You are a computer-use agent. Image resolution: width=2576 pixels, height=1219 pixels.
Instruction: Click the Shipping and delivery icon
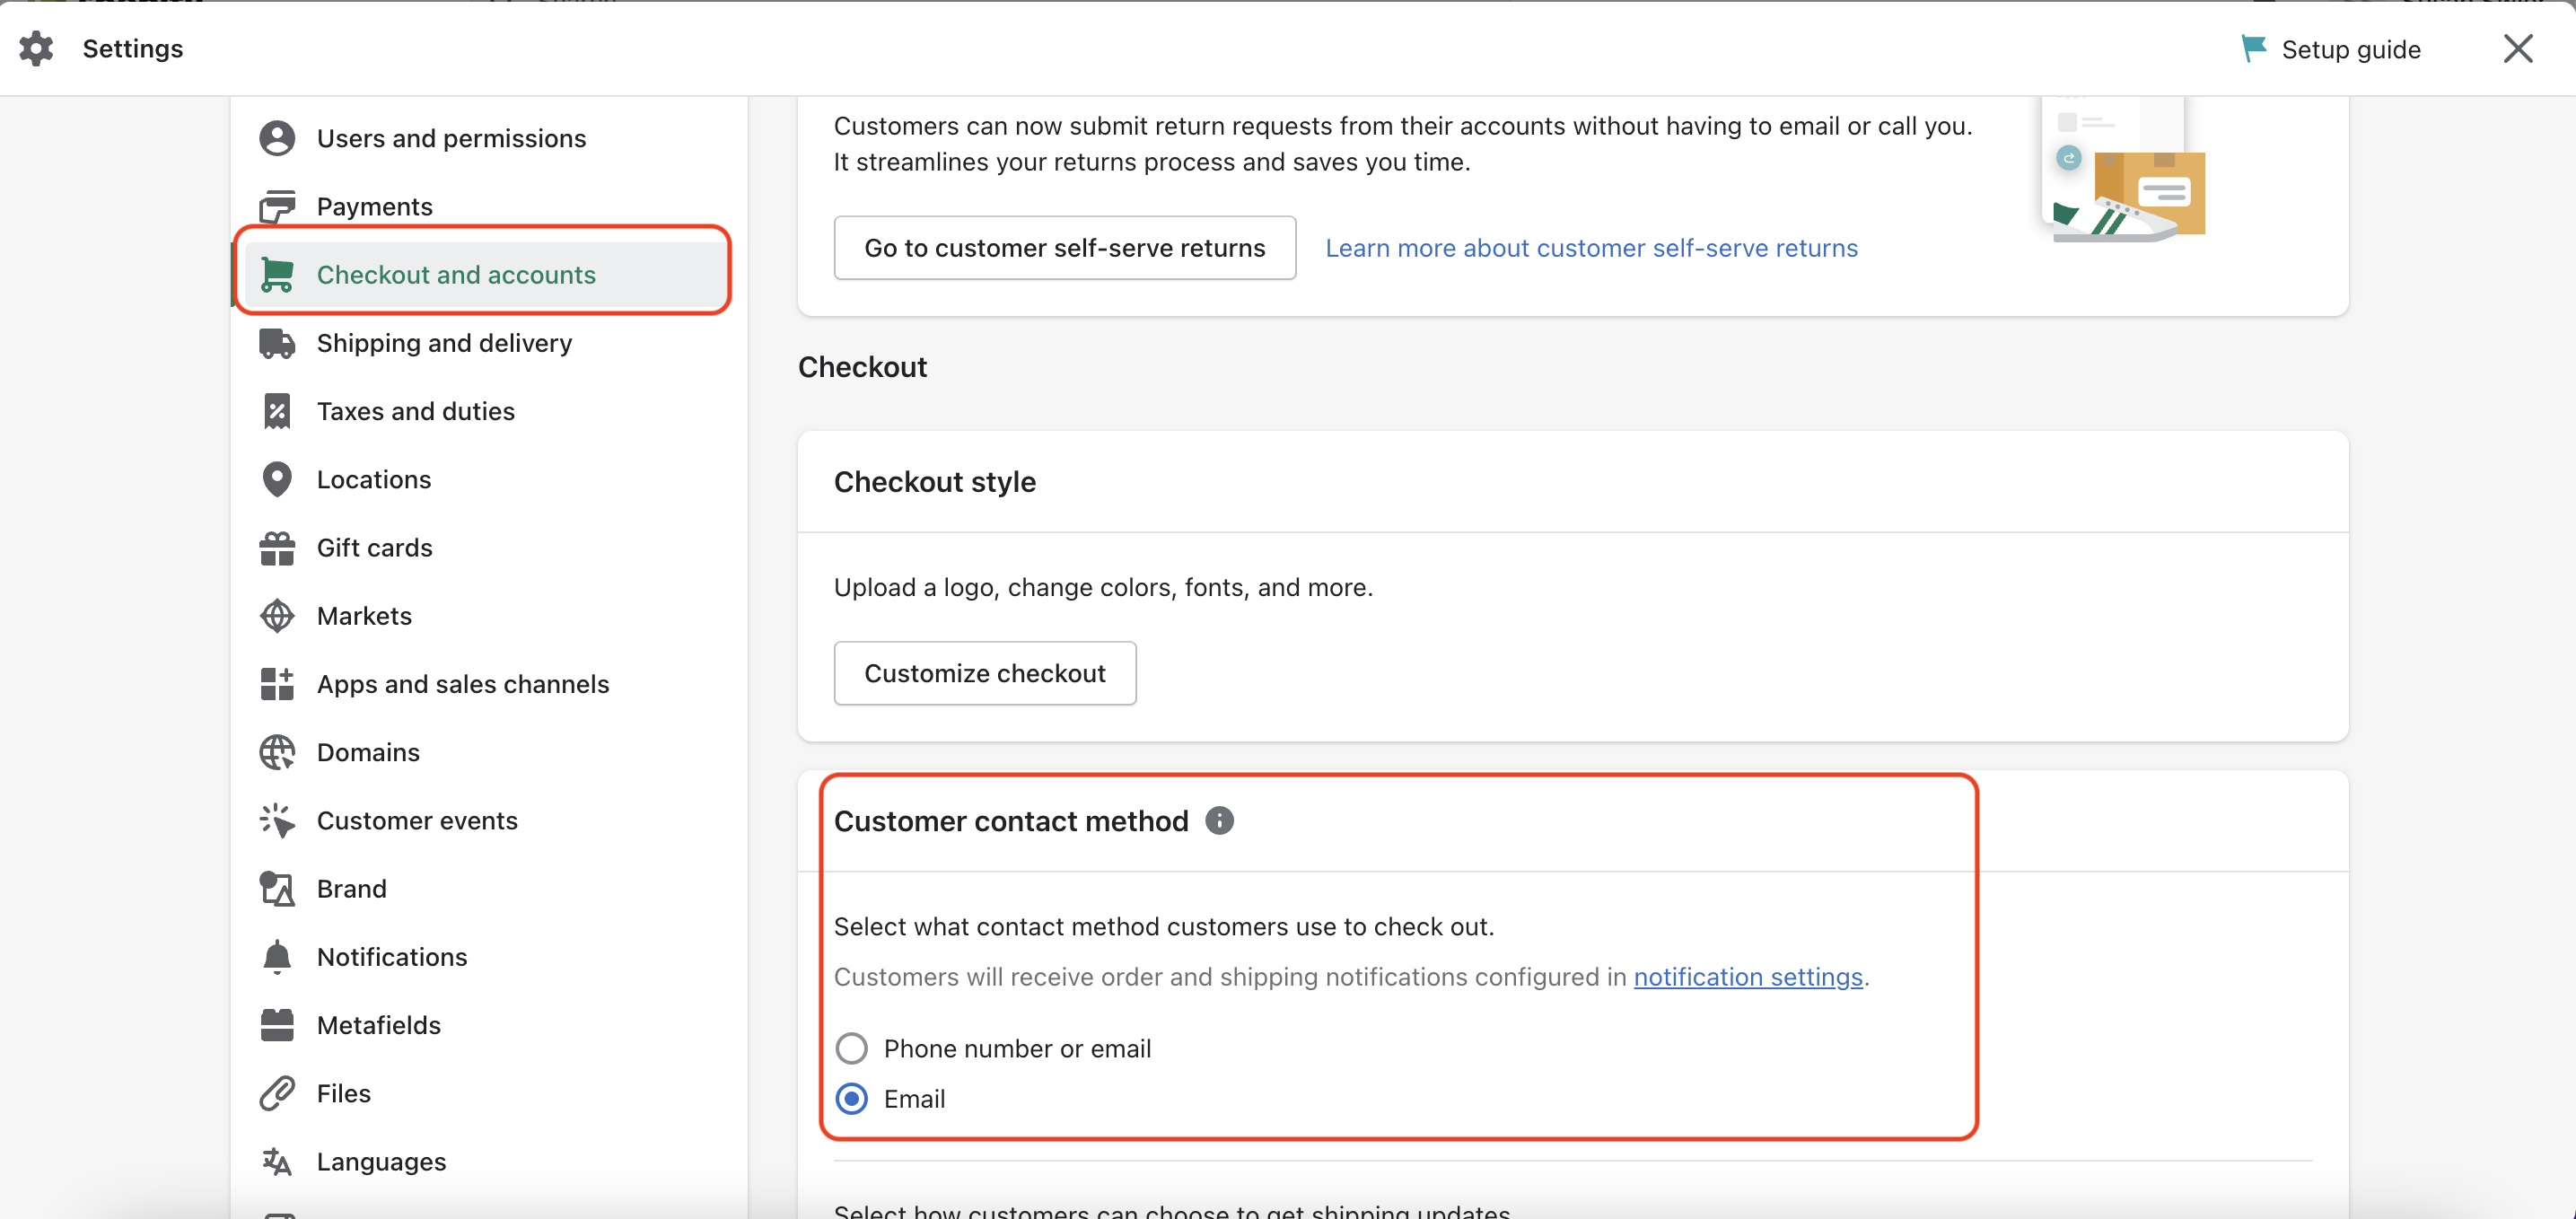pos(276,342)
